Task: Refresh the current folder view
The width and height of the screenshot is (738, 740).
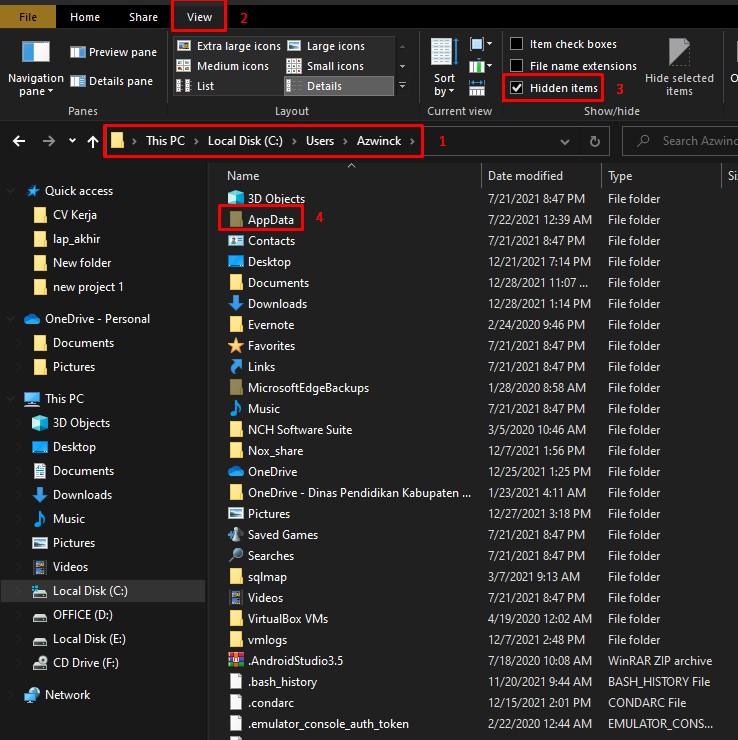Action: (x=594, y=141)
